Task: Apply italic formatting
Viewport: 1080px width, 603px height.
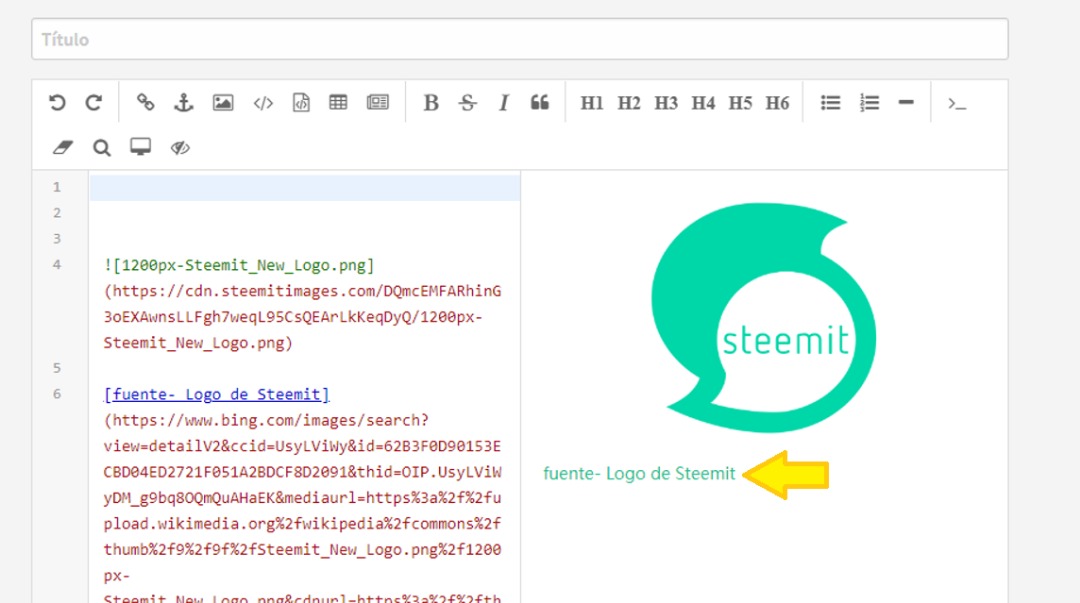Action: point(503,103)
